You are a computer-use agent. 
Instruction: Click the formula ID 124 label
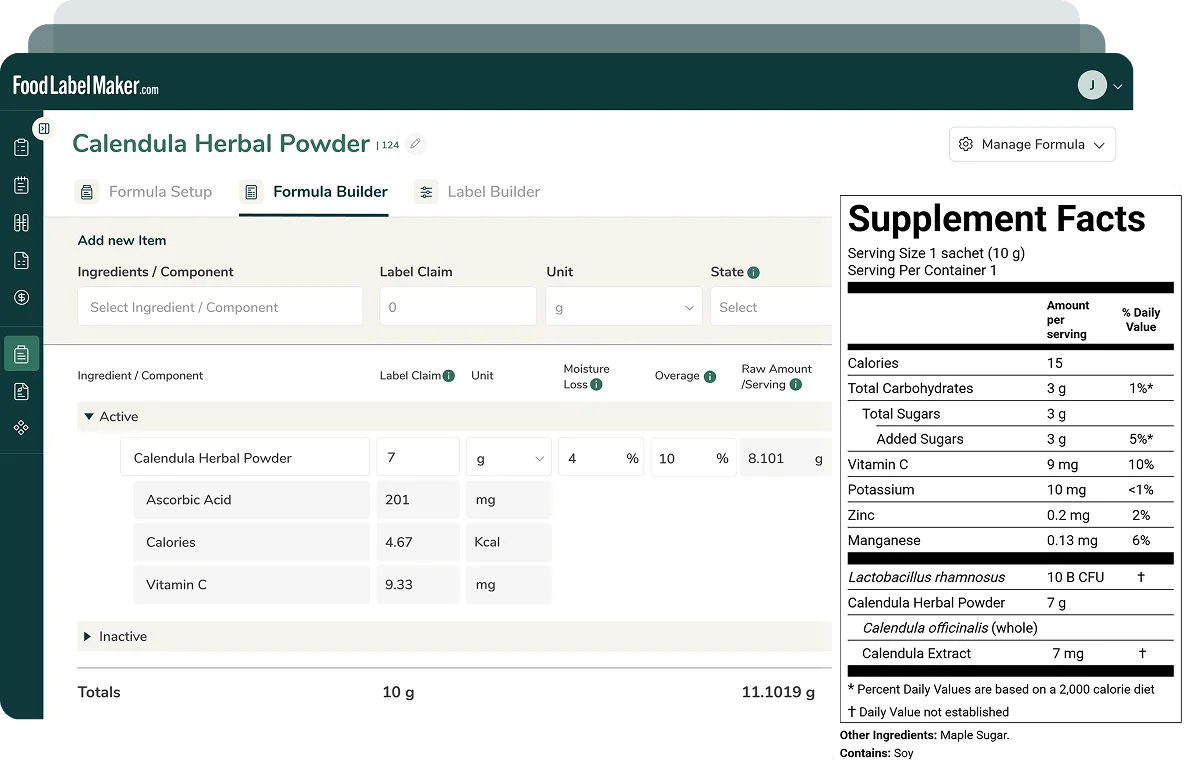(388, 145)
